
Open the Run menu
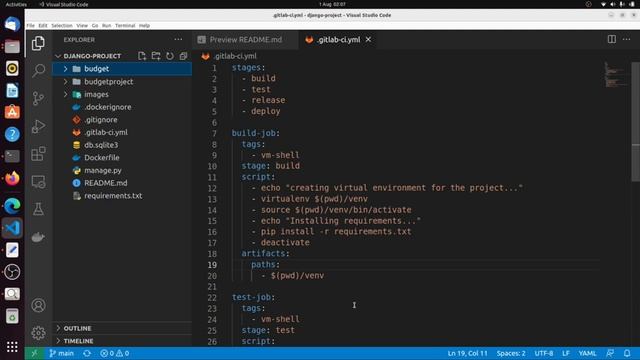[x=107, y=25]
